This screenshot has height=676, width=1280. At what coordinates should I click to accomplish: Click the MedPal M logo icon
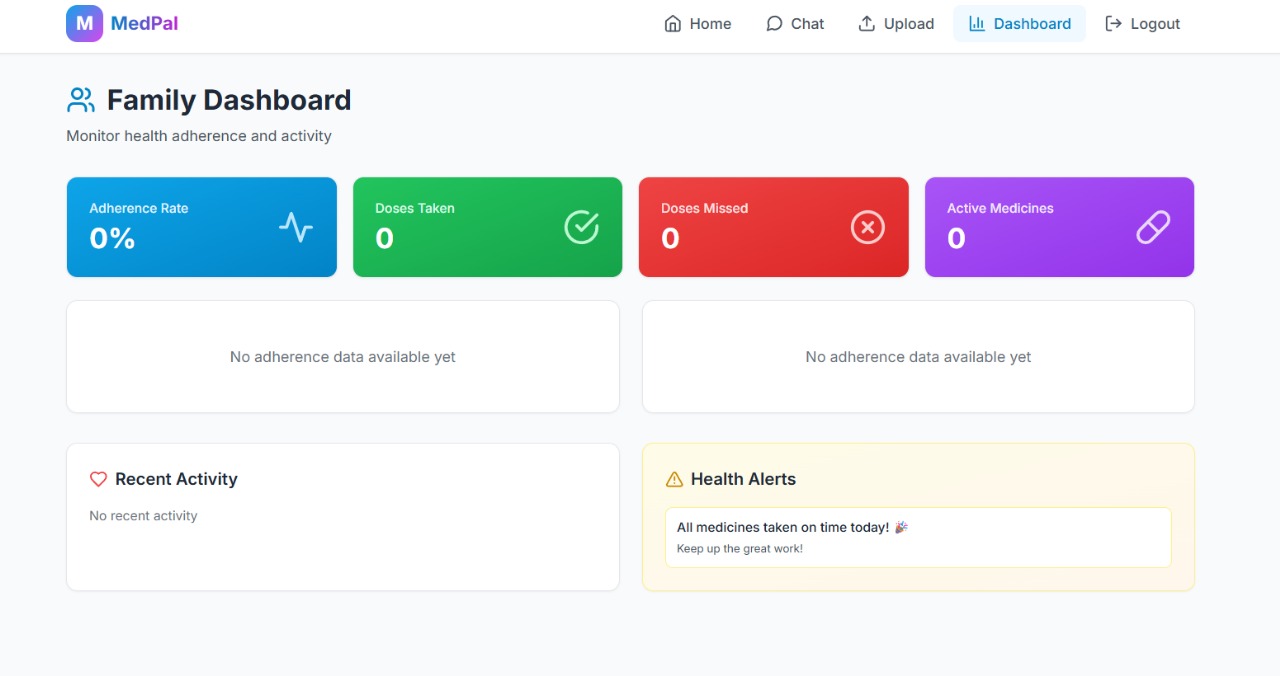pyautogui.click(x=84, y=23)
